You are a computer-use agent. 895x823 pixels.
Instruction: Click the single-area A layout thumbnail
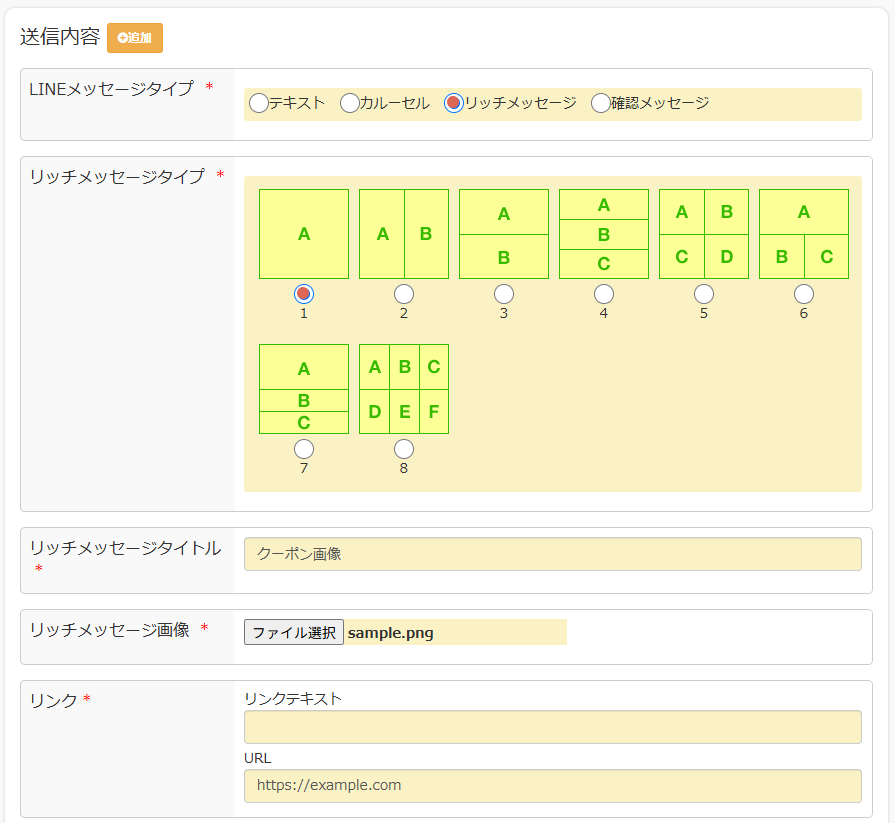point(304,234)
